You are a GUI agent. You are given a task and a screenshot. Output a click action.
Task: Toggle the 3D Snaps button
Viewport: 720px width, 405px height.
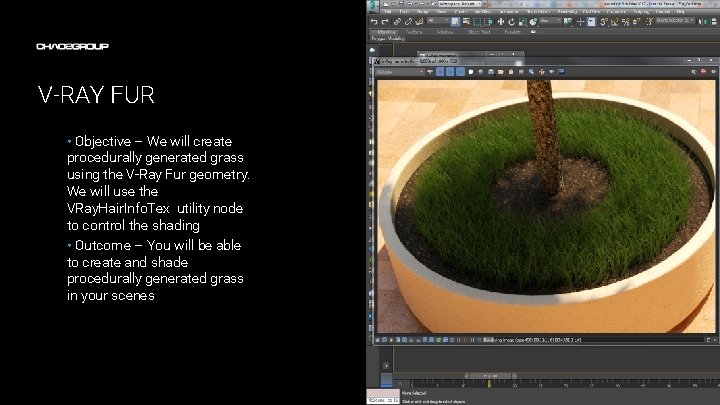click(604, 22)
